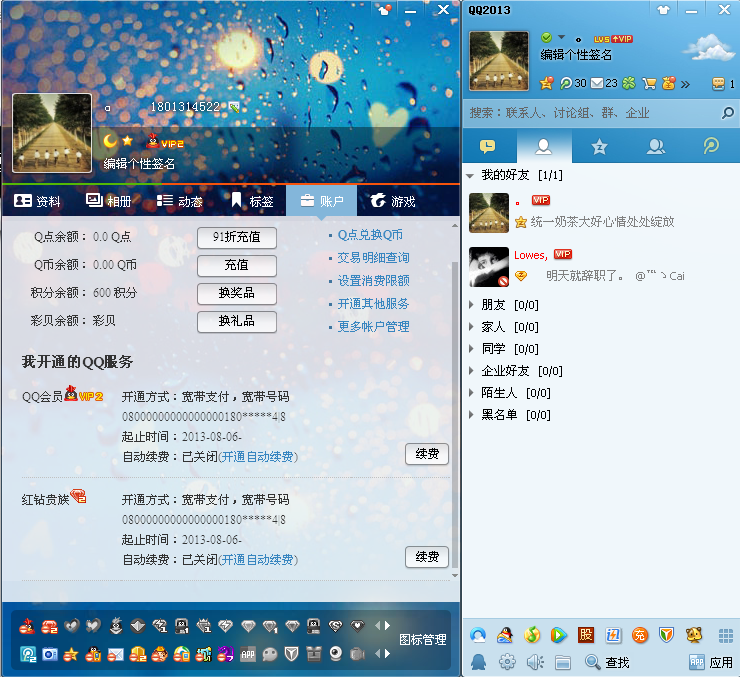Click the webcam icon in profile icon bar
The image size is (740, 677).
tap(336, 654)
